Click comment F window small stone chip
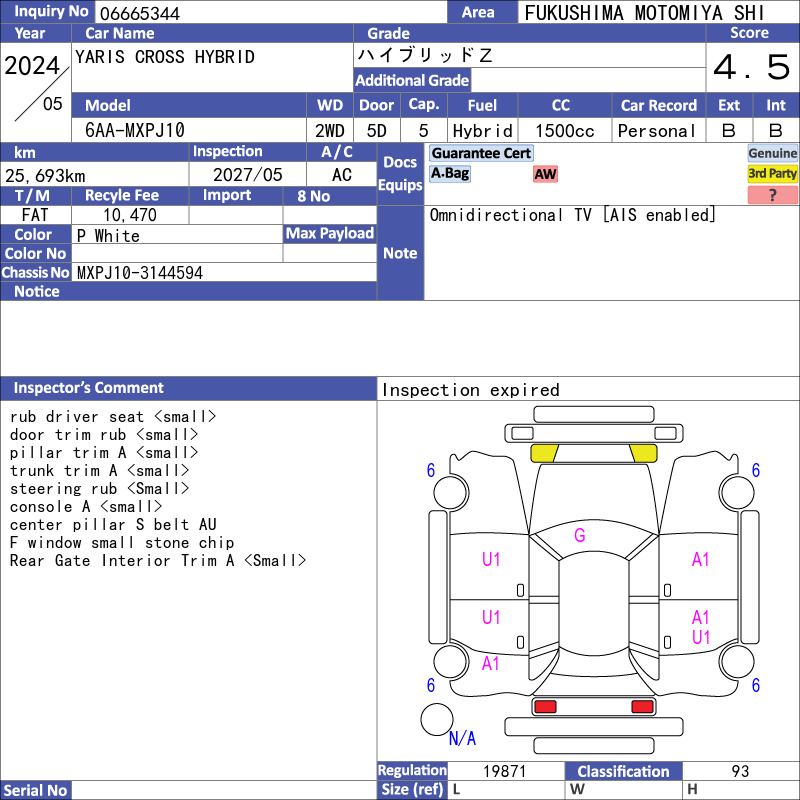Screen dimensions: 800x800 122,542
